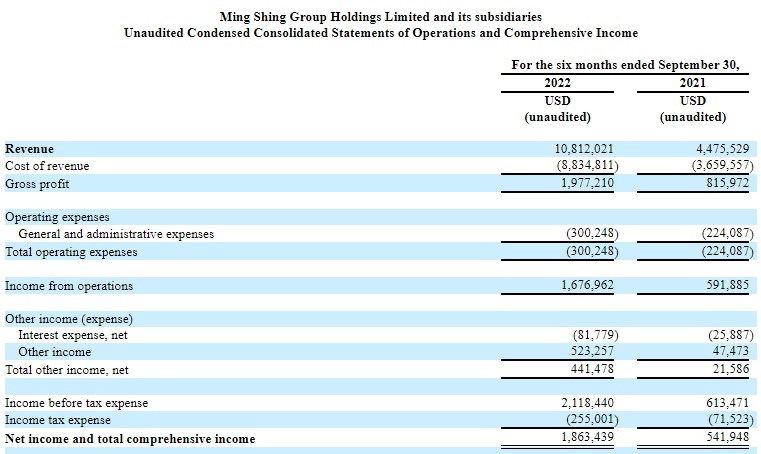
Task: Select cost of revenue value (8,834,811)
Action: pyautogui.click(x=587, y=166)
